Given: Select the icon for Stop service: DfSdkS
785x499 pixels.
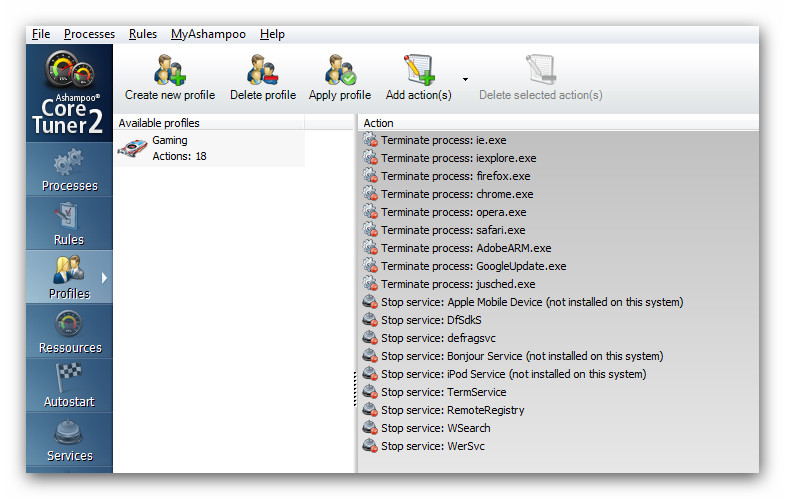Looking at the screenshot, I should pyautogui.click(x=370, y=320).
